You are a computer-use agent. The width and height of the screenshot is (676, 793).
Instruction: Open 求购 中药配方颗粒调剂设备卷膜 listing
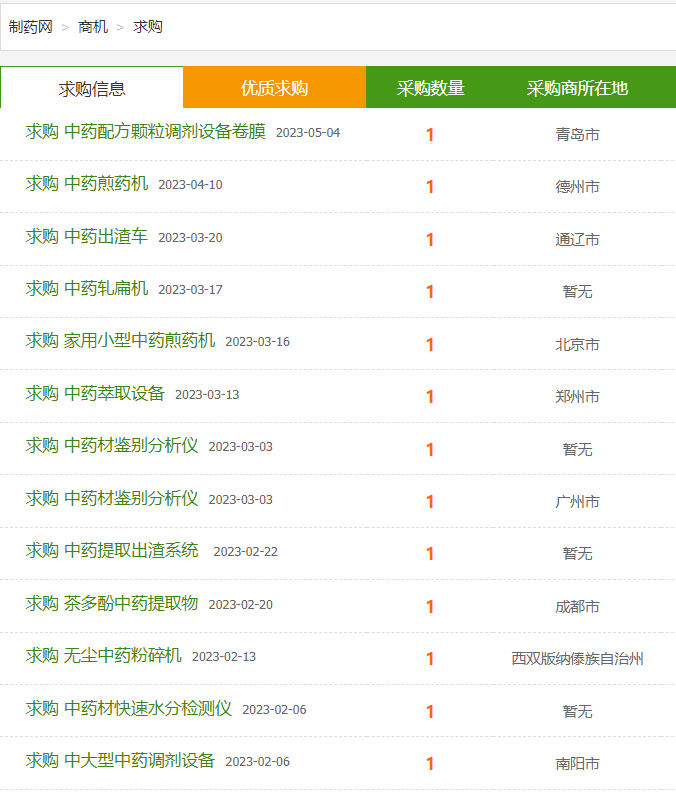click(146, 131)
